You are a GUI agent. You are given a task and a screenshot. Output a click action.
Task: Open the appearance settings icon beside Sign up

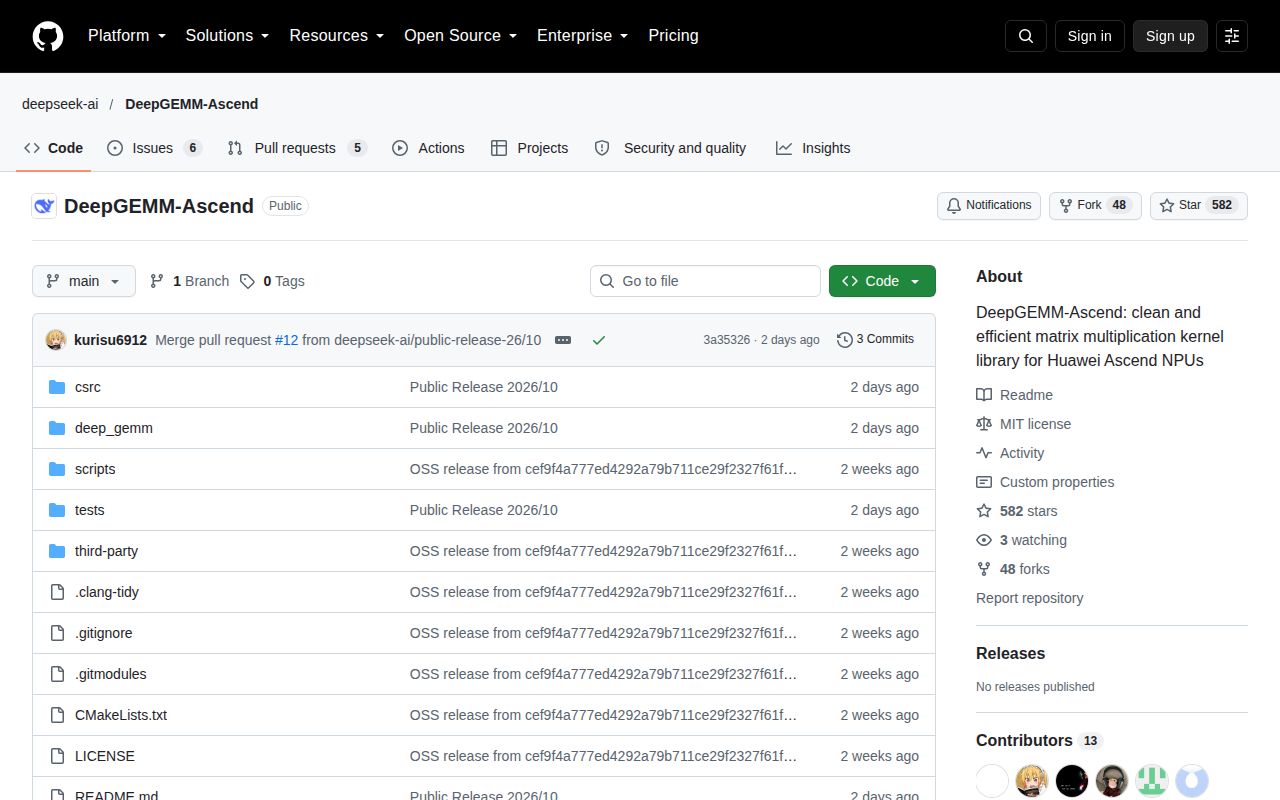[x=1232, y=36]
